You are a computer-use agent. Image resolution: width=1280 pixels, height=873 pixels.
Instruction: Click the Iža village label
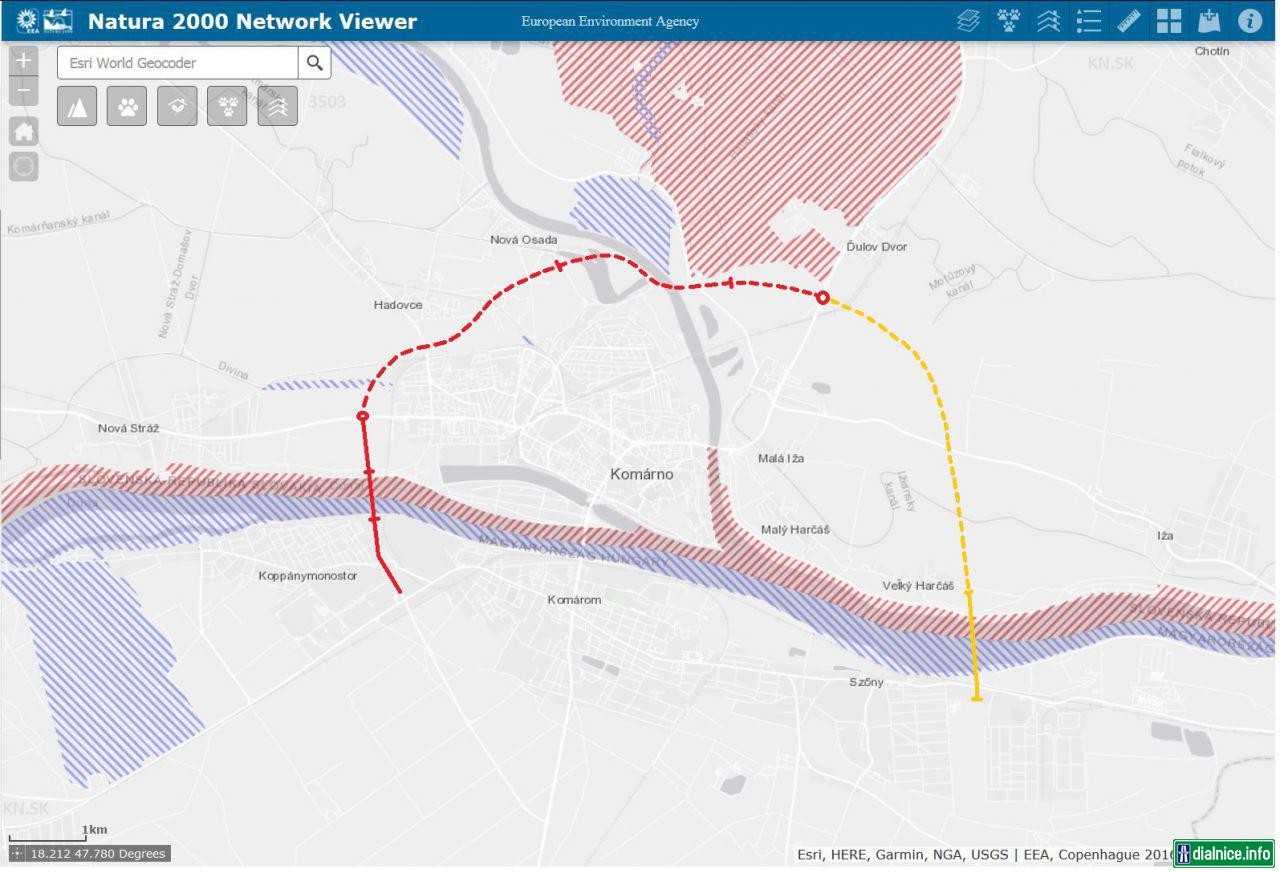[1165, 536]
